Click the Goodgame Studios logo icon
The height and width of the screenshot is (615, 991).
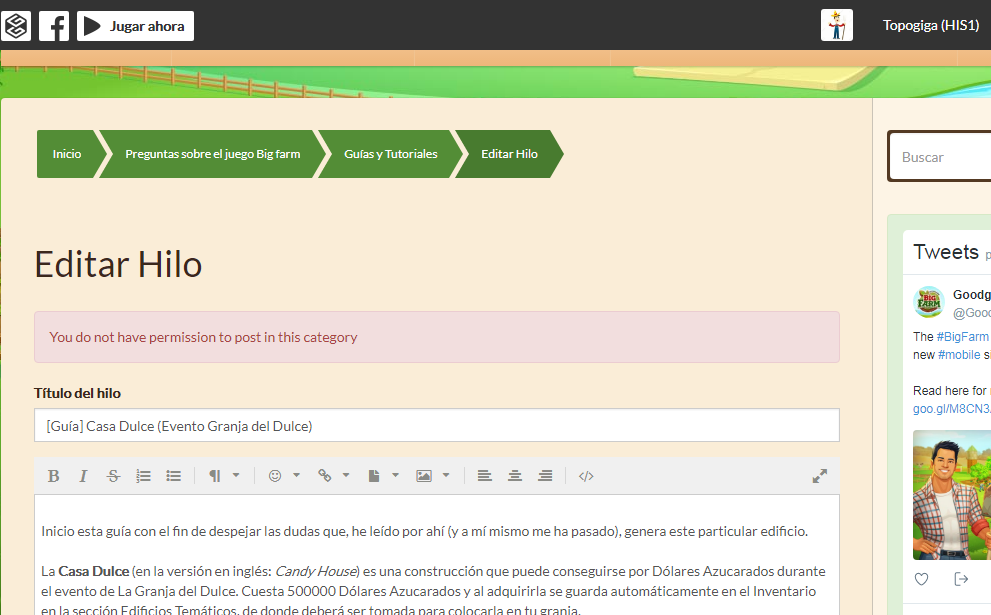(16, 26)
